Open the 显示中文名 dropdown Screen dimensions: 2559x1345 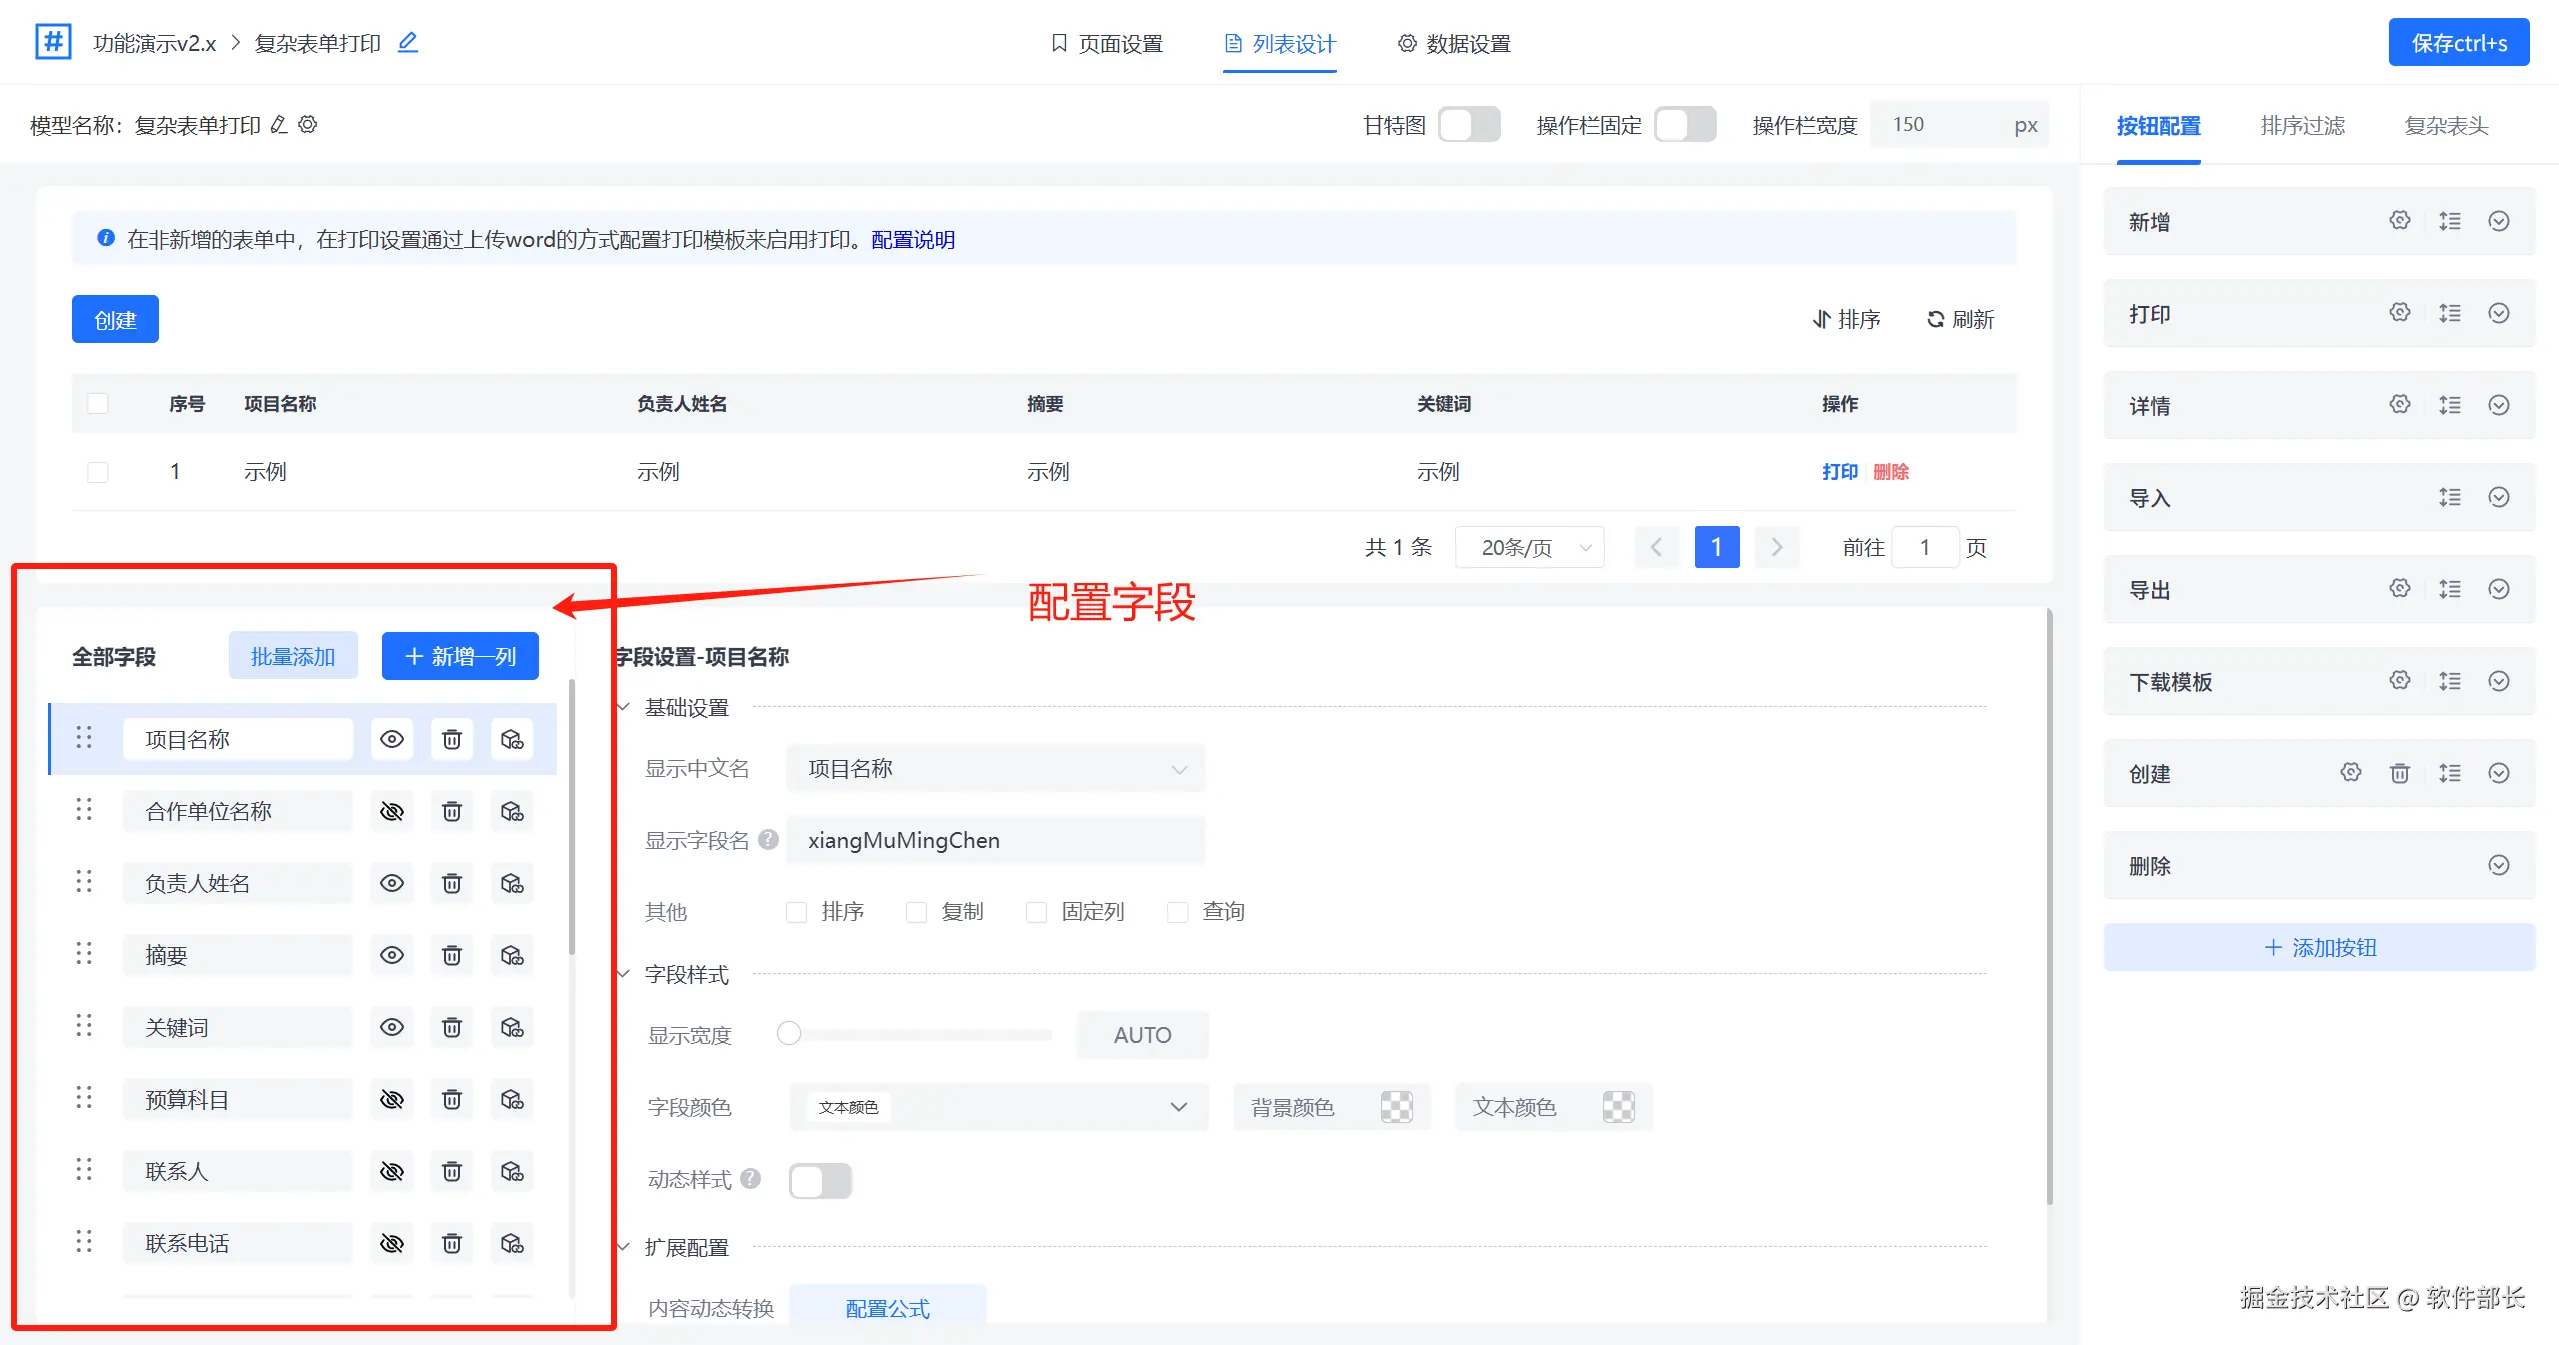[995, 769]
